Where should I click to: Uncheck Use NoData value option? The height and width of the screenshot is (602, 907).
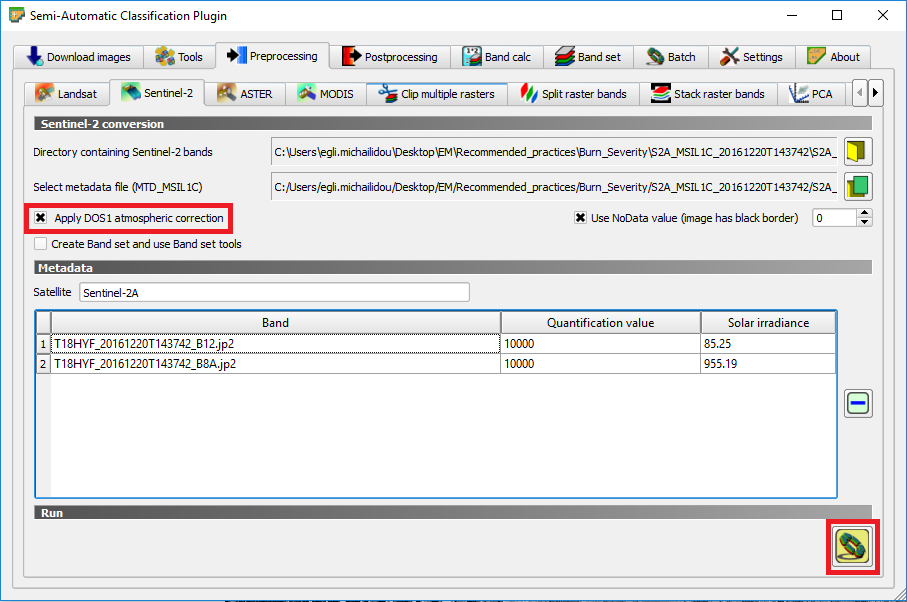tap(580, 218)
